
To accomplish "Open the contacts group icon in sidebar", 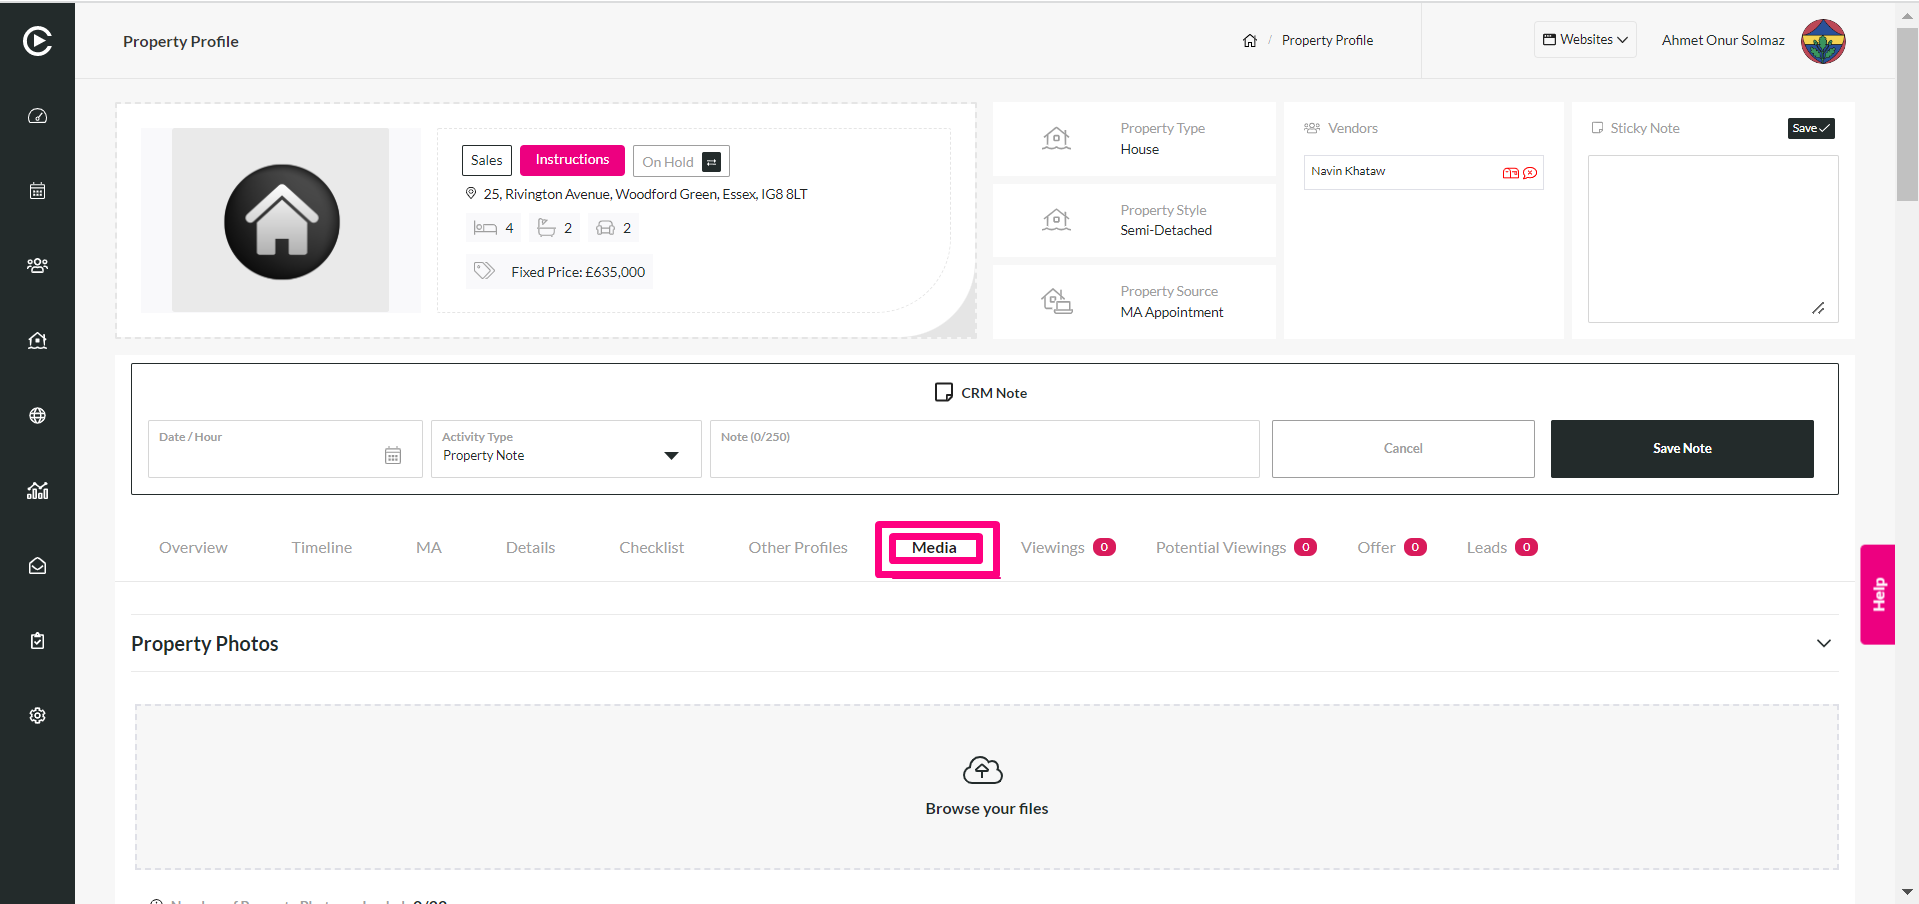I will pos(37,266).
